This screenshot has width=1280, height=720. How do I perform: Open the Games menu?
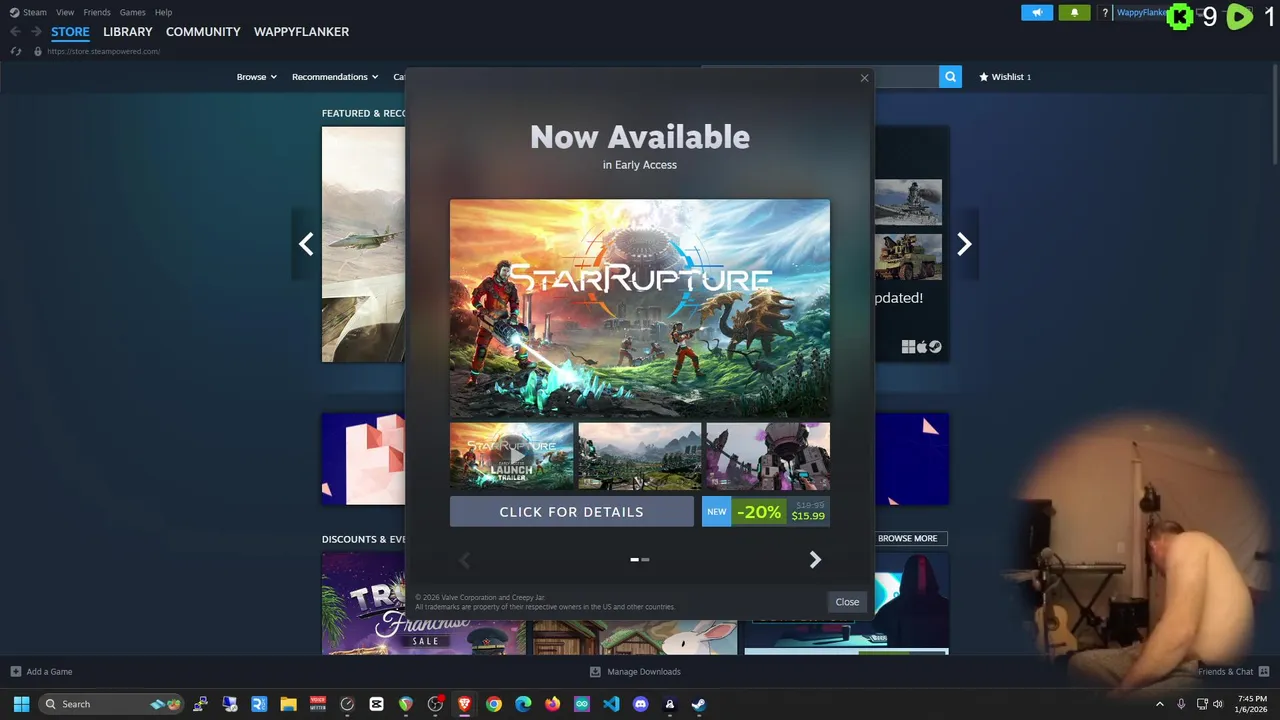pyautogui.click(x=132, y=12)
